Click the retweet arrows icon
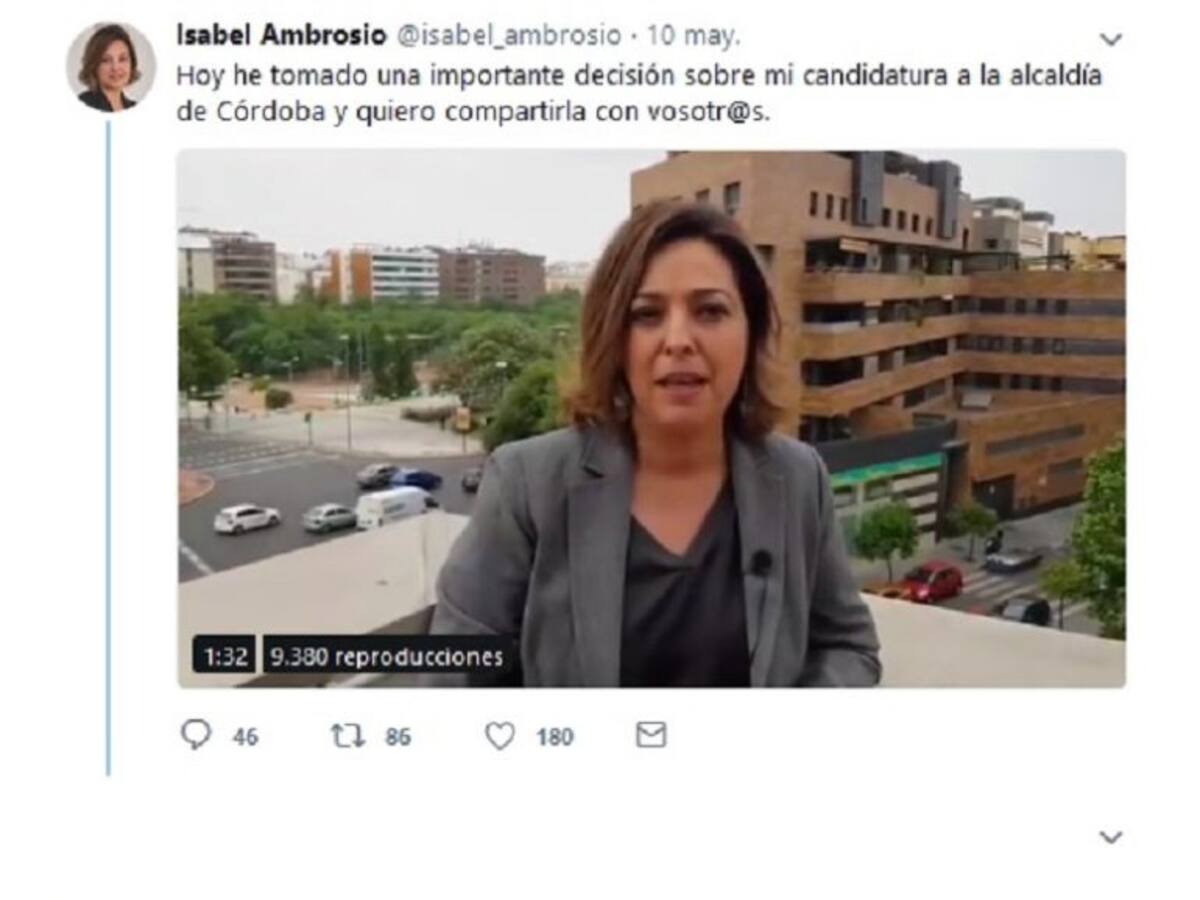 click(x=347, y=736)
